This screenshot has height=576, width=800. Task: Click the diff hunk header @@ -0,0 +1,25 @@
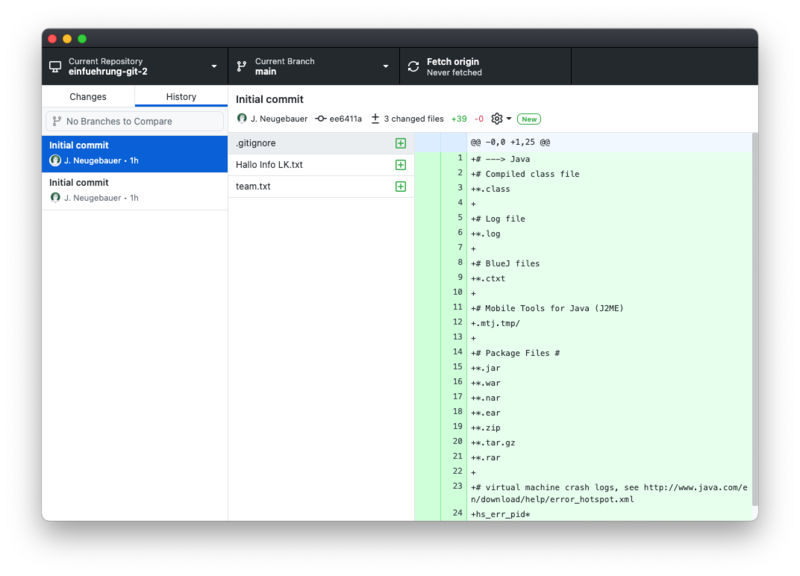510,142
